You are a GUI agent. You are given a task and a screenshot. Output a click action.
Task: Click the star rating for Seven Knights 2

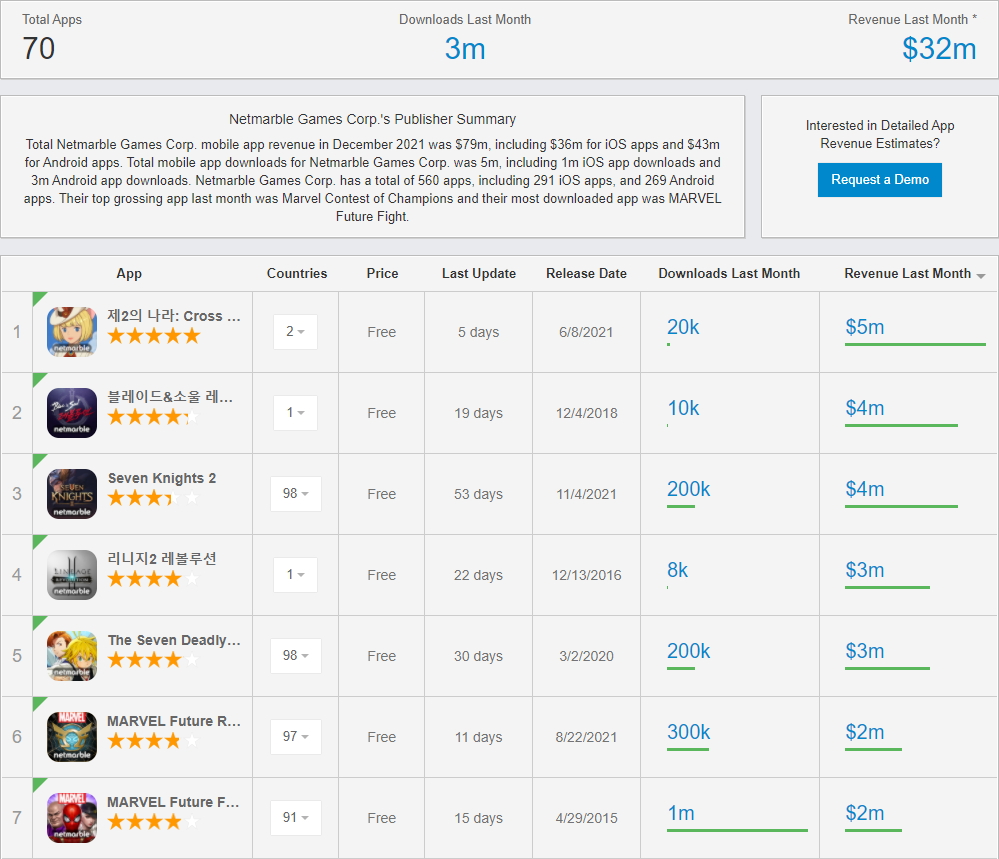coord(153,498)
